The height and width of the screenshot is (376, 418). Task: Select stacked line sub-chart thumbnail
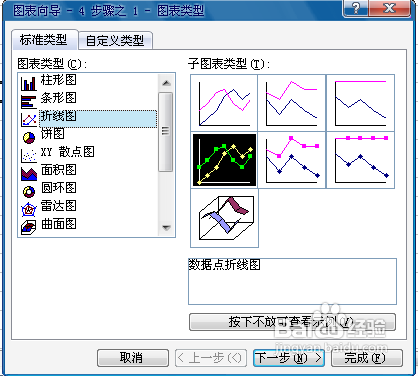point(292,103)
